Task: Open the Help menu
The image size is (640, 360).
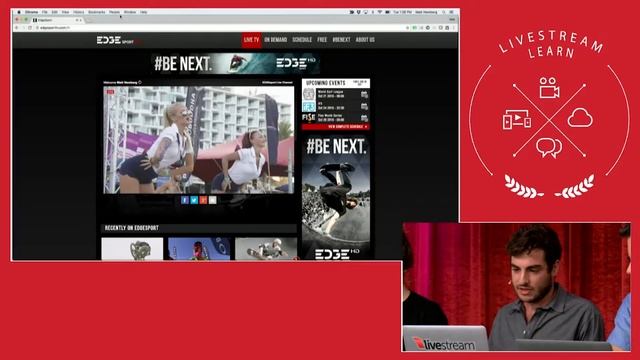Action: click(144, 12)
